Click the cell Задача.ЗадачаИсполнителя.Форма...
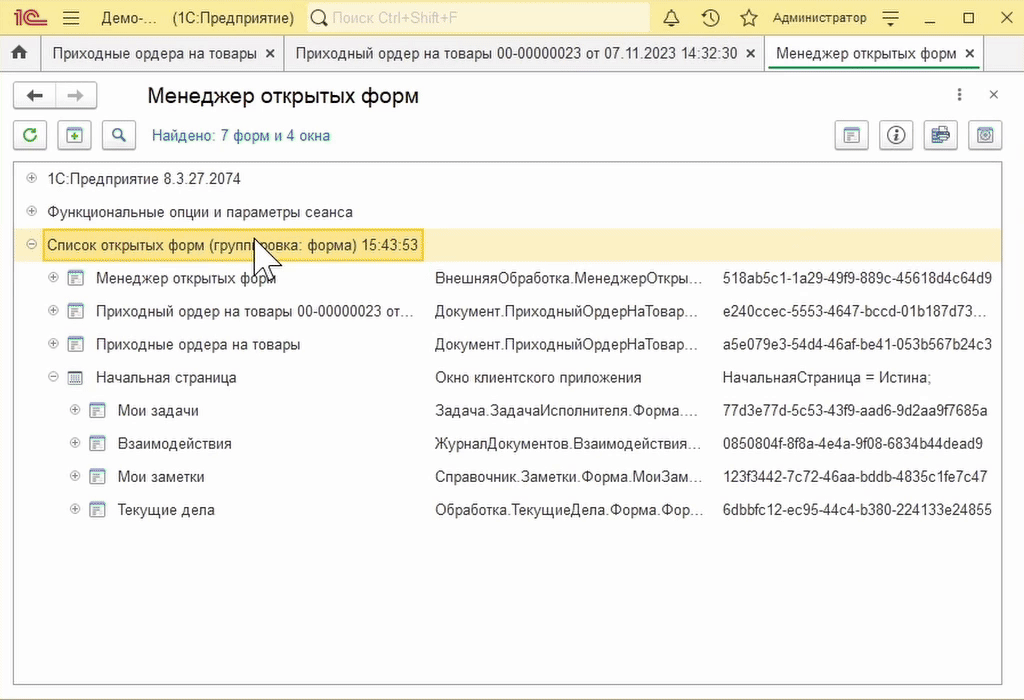 click(566, 411)
